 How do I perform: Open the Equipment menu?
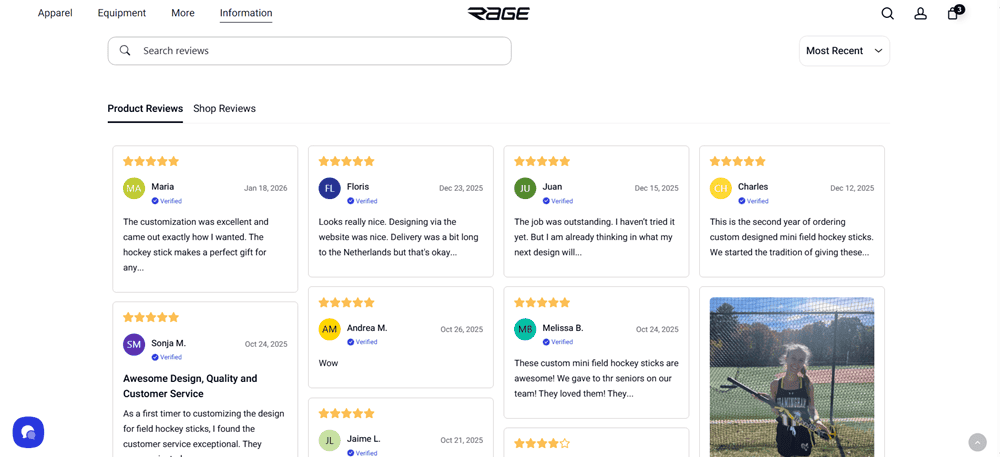coord(122,13)
